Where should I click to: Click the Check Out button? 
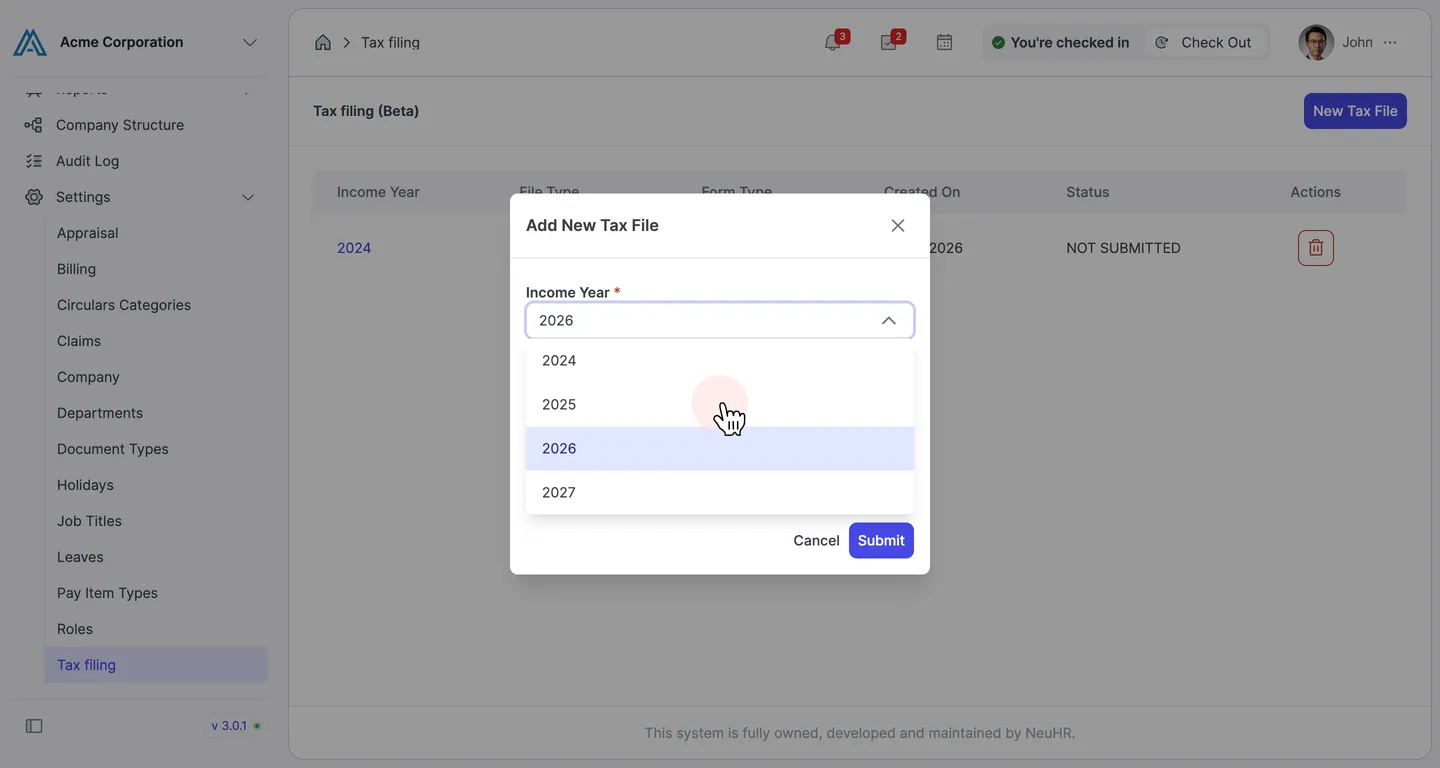point(1204,42)
